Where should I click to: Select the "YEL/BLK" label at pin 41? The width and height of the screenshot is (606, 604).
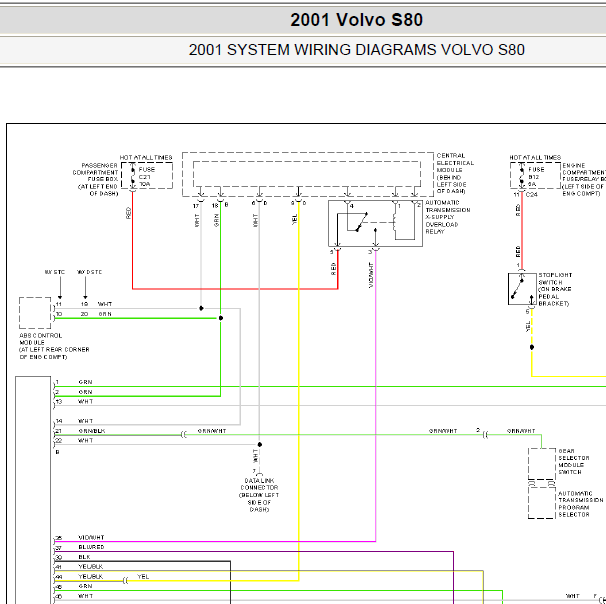[x=90, y=567]
